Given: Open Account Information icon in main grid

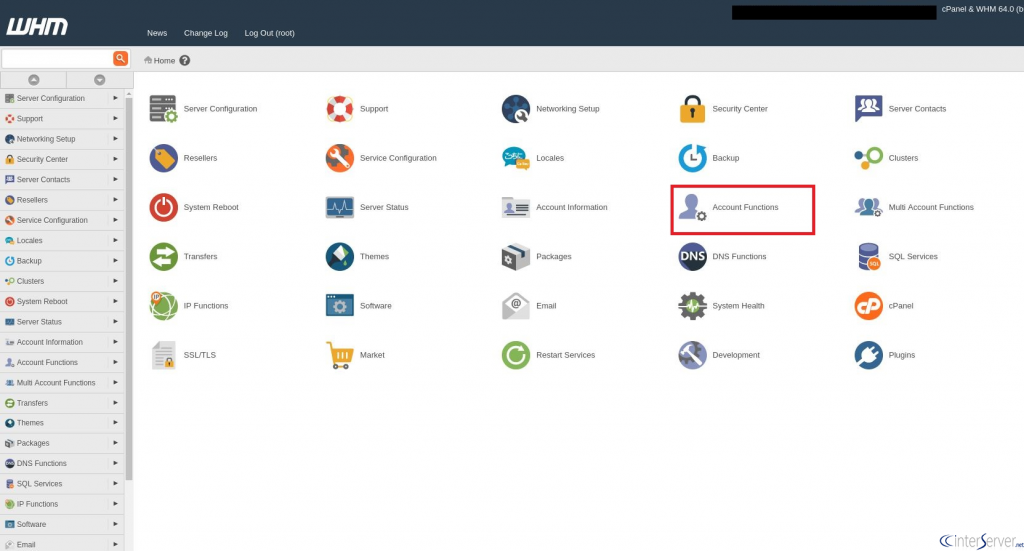Looking at the screenshot, I should 516,207.
